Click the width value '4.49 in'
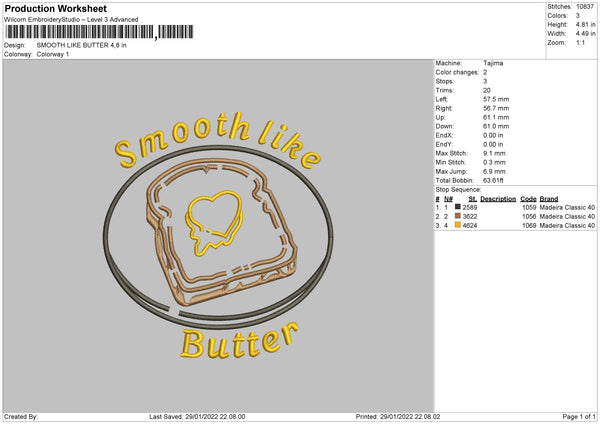Screen dimensions: 600x424 point(585,34)
